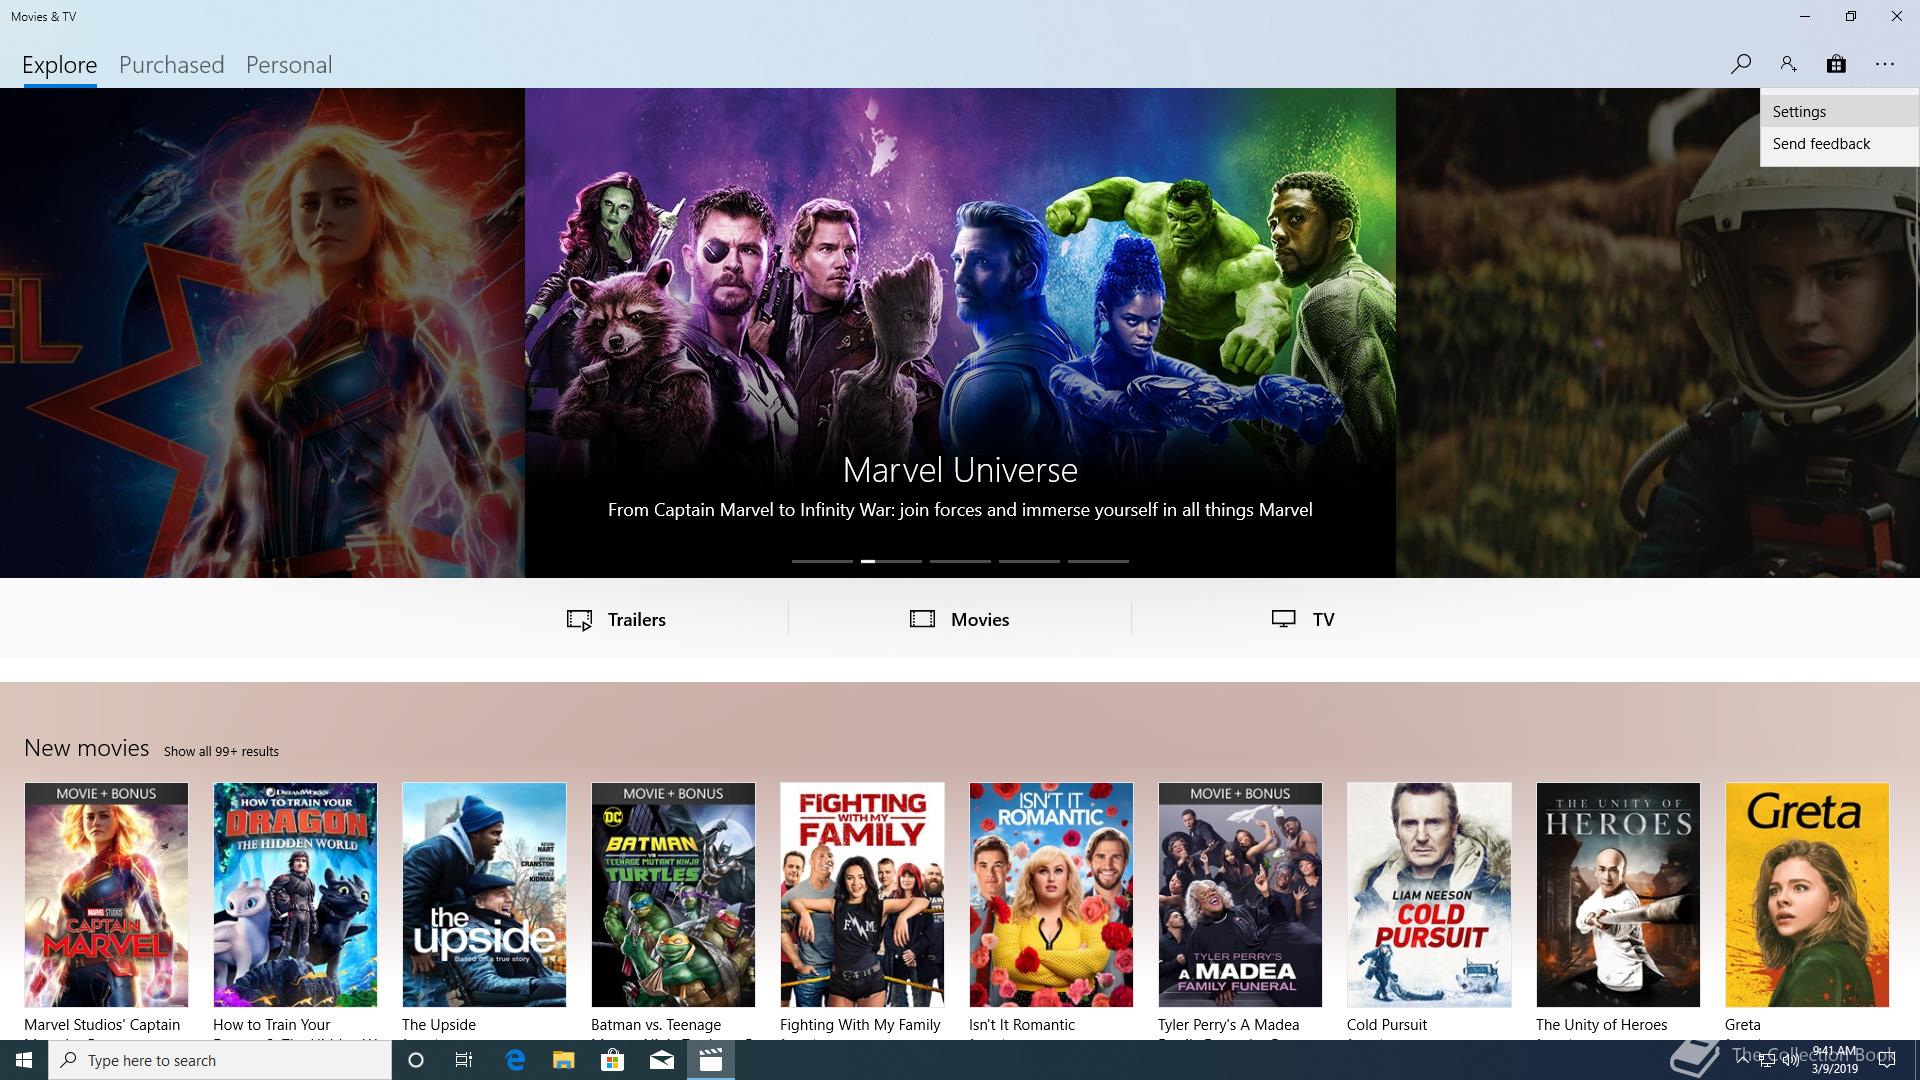Open Isn't It Romantic poster
This screenshot has height=1080, width=1920.
click(x=1051, y=895)
